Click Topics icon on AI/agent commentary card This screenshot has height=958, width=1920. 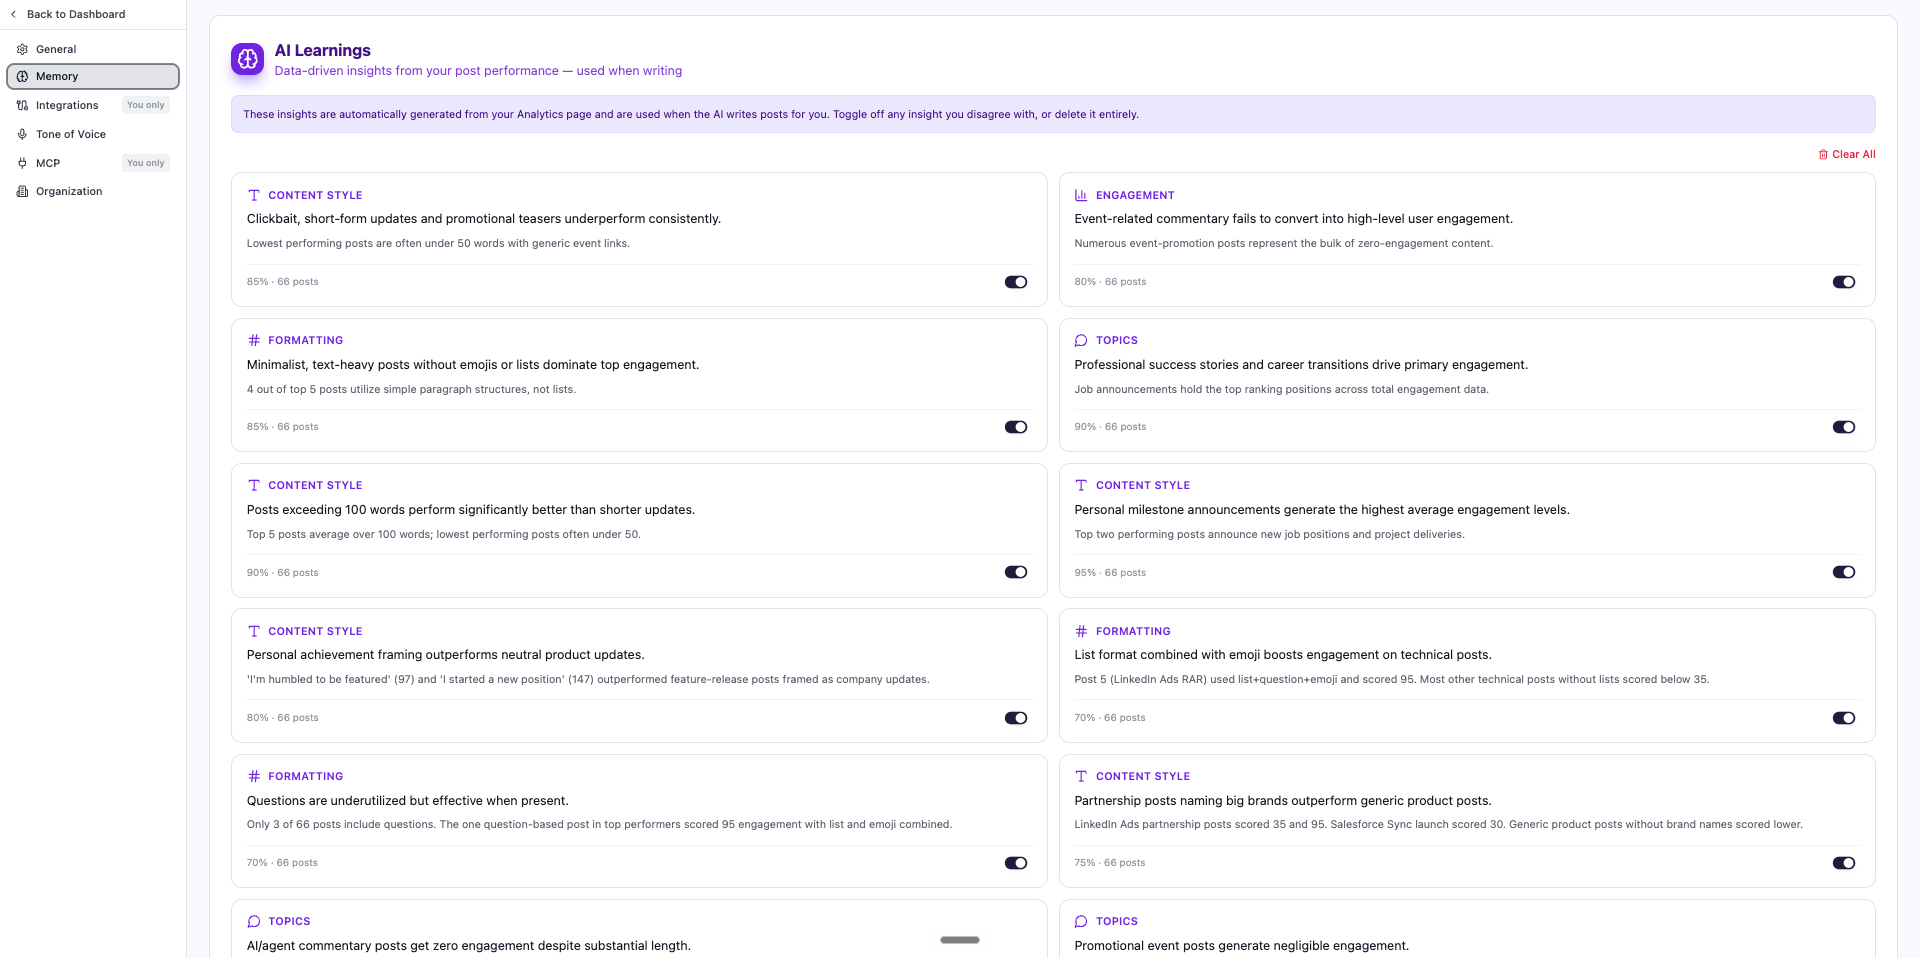254,921
